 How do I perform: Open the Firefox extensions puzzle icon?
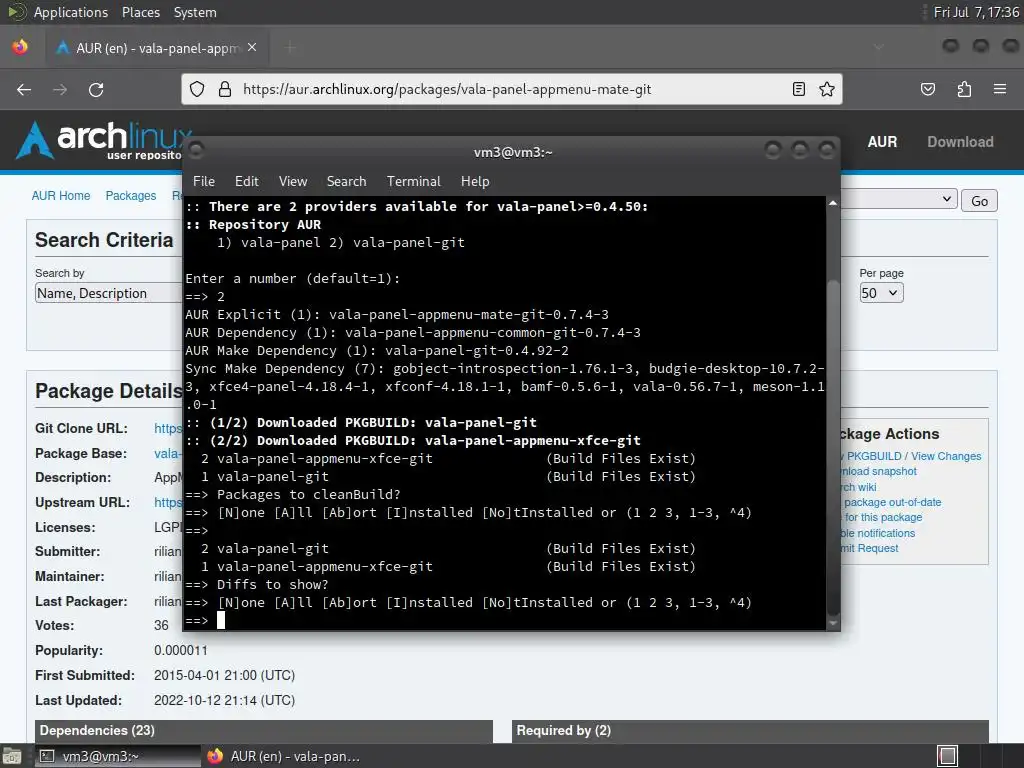click(964, 89)
